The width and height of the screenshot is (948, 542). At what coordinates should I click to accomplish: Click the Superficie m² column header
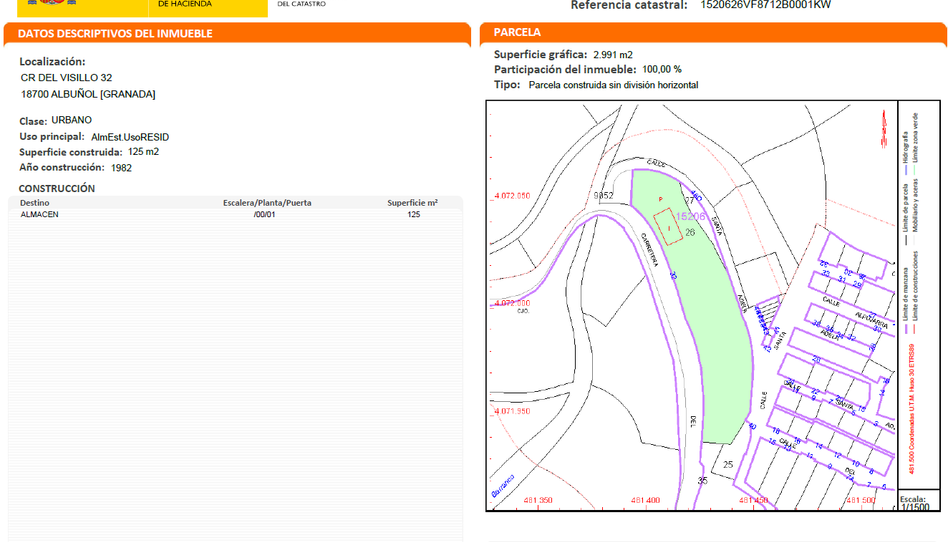tap(412, 203)
